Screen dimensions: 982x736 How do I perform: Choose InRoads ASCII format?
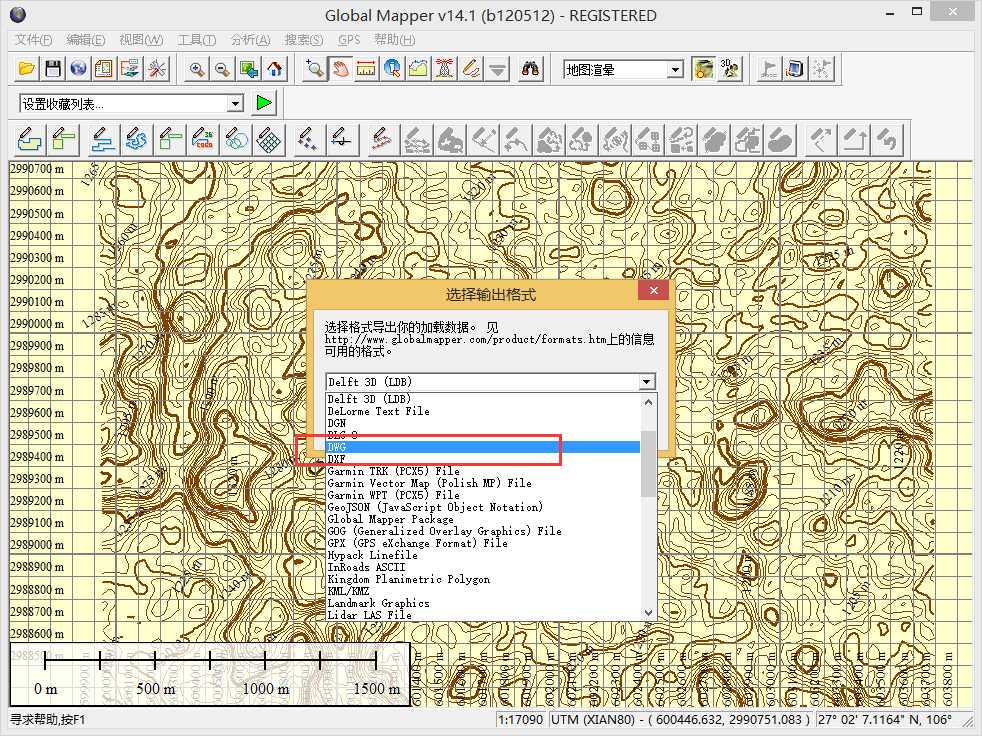(x=483, y=567)
